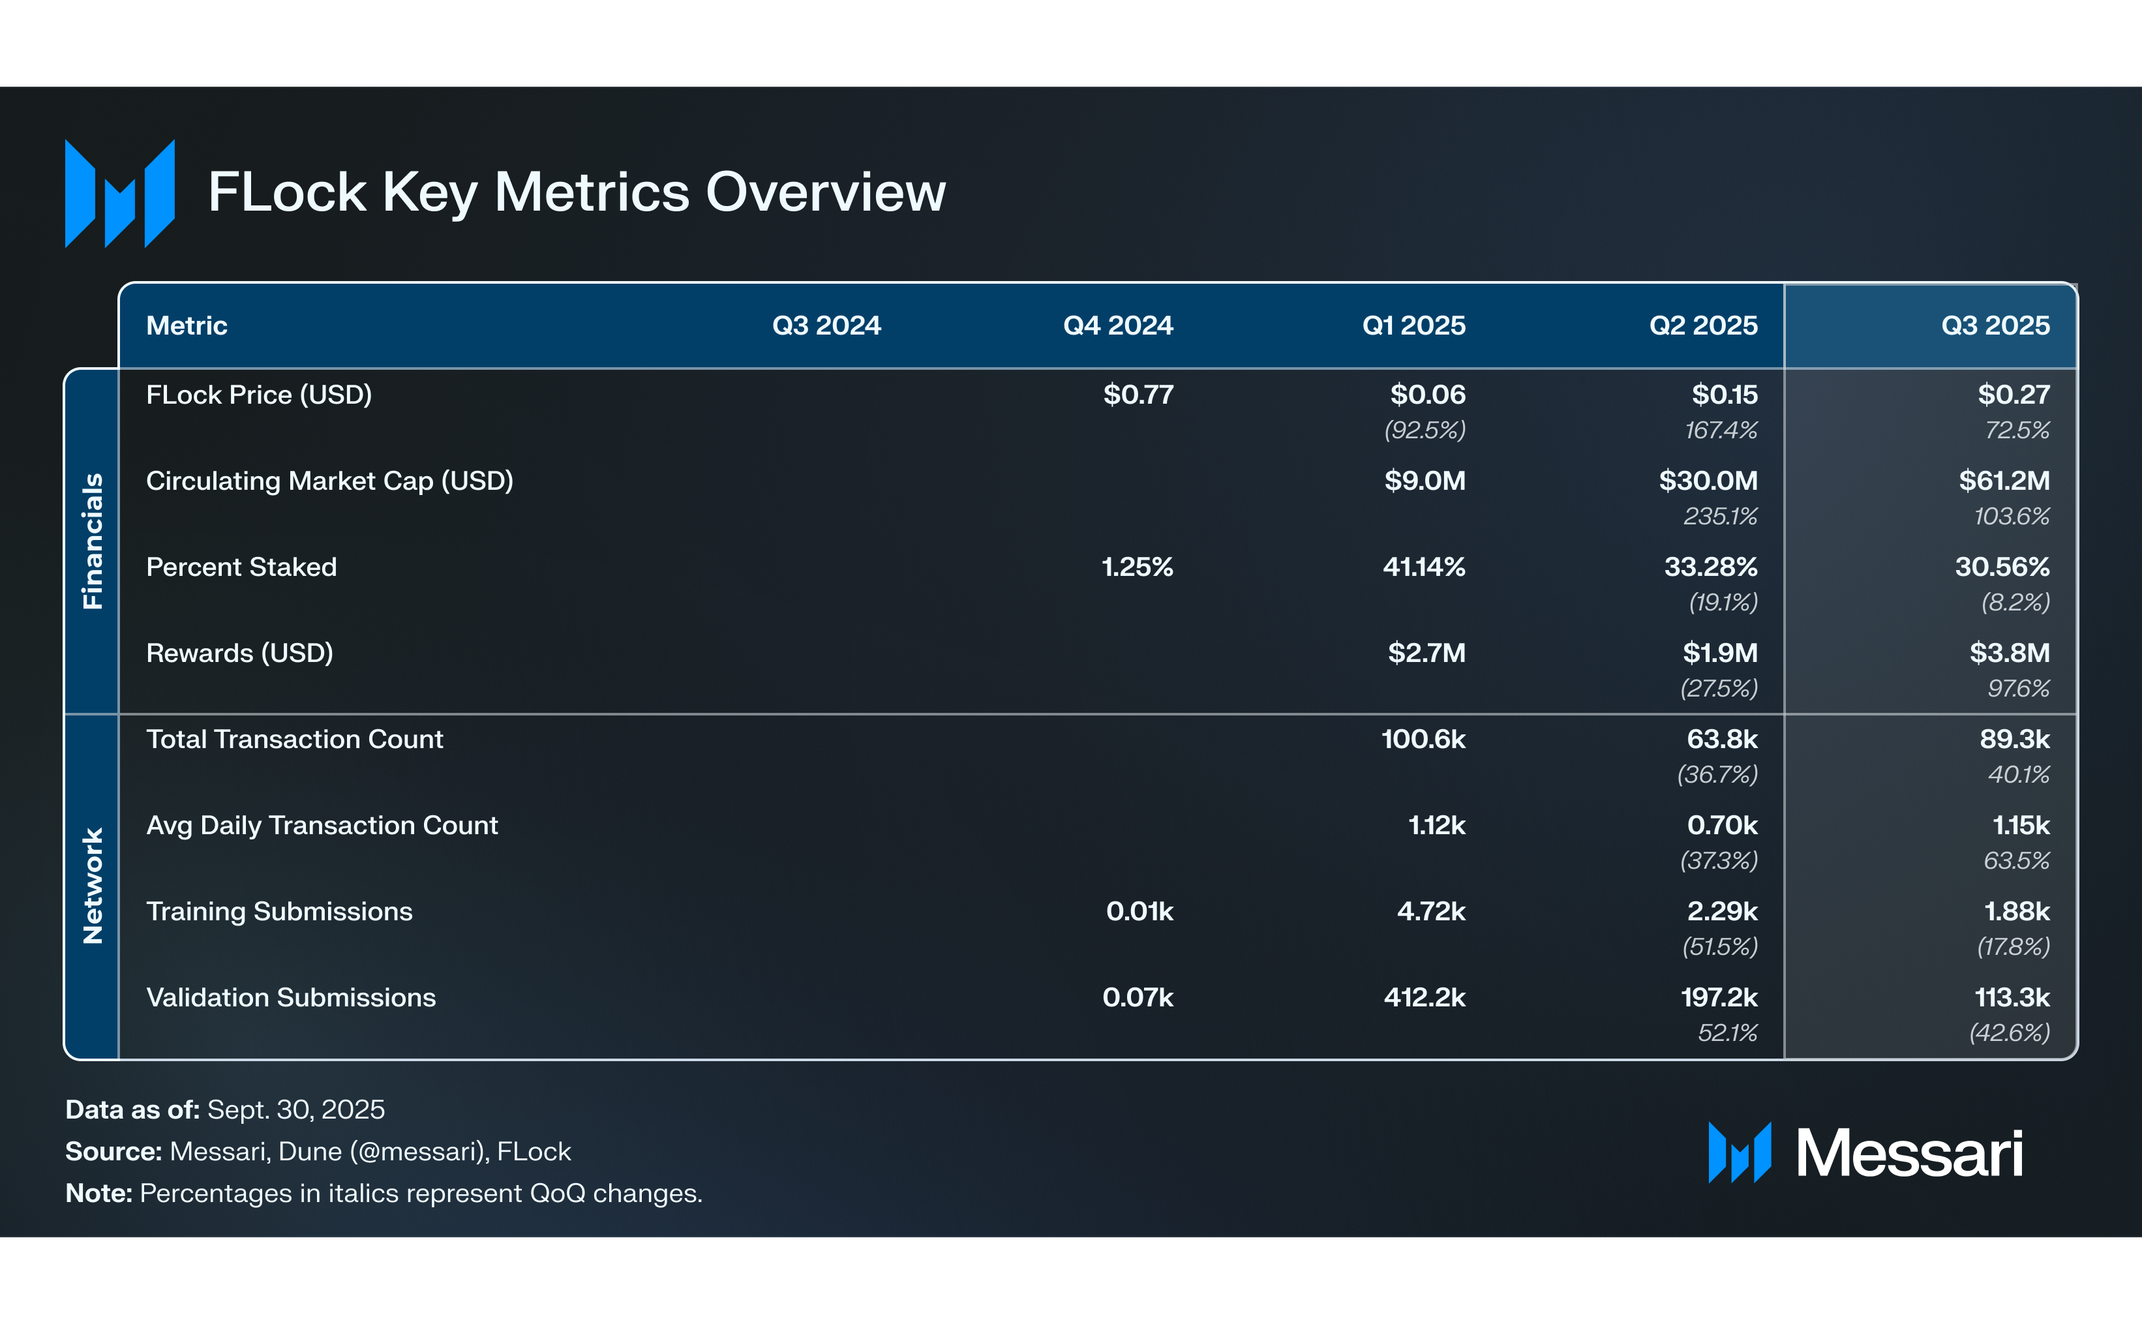2142x1324 pixels.
Task: Click the FLock Price (USD) row label
Action: (x=259, y=395)
